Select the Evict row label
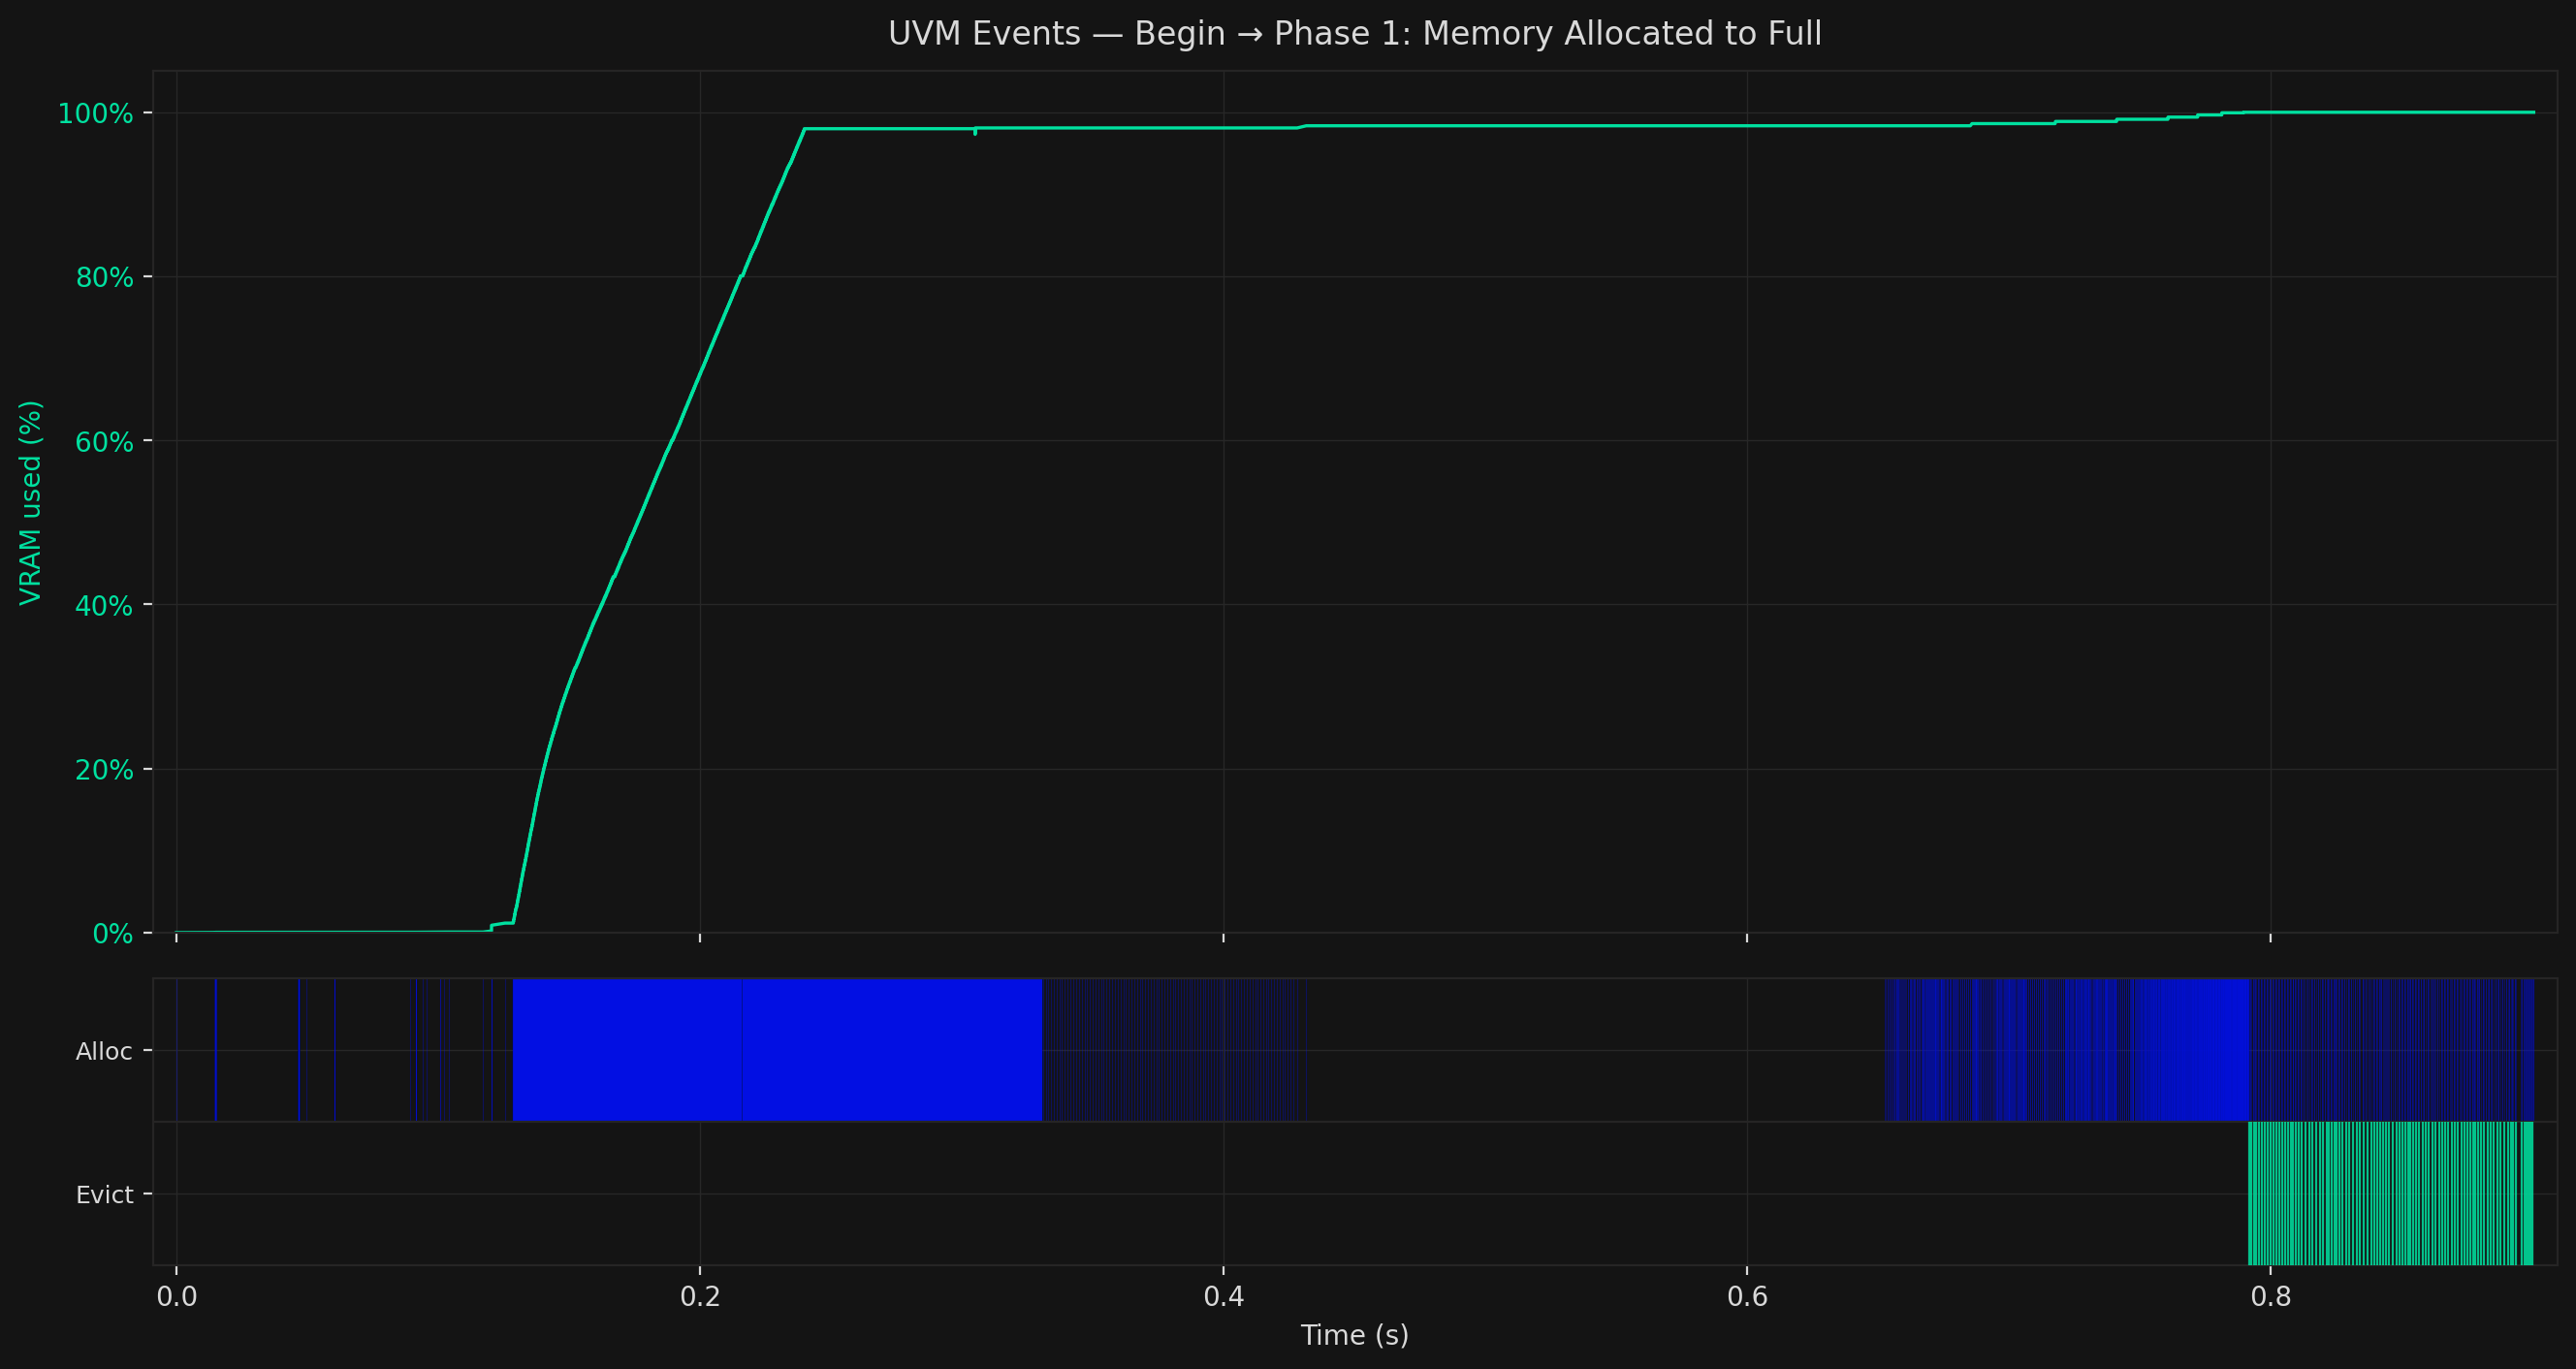The image size is (2576, 1369). click(x=105, y=1194)
